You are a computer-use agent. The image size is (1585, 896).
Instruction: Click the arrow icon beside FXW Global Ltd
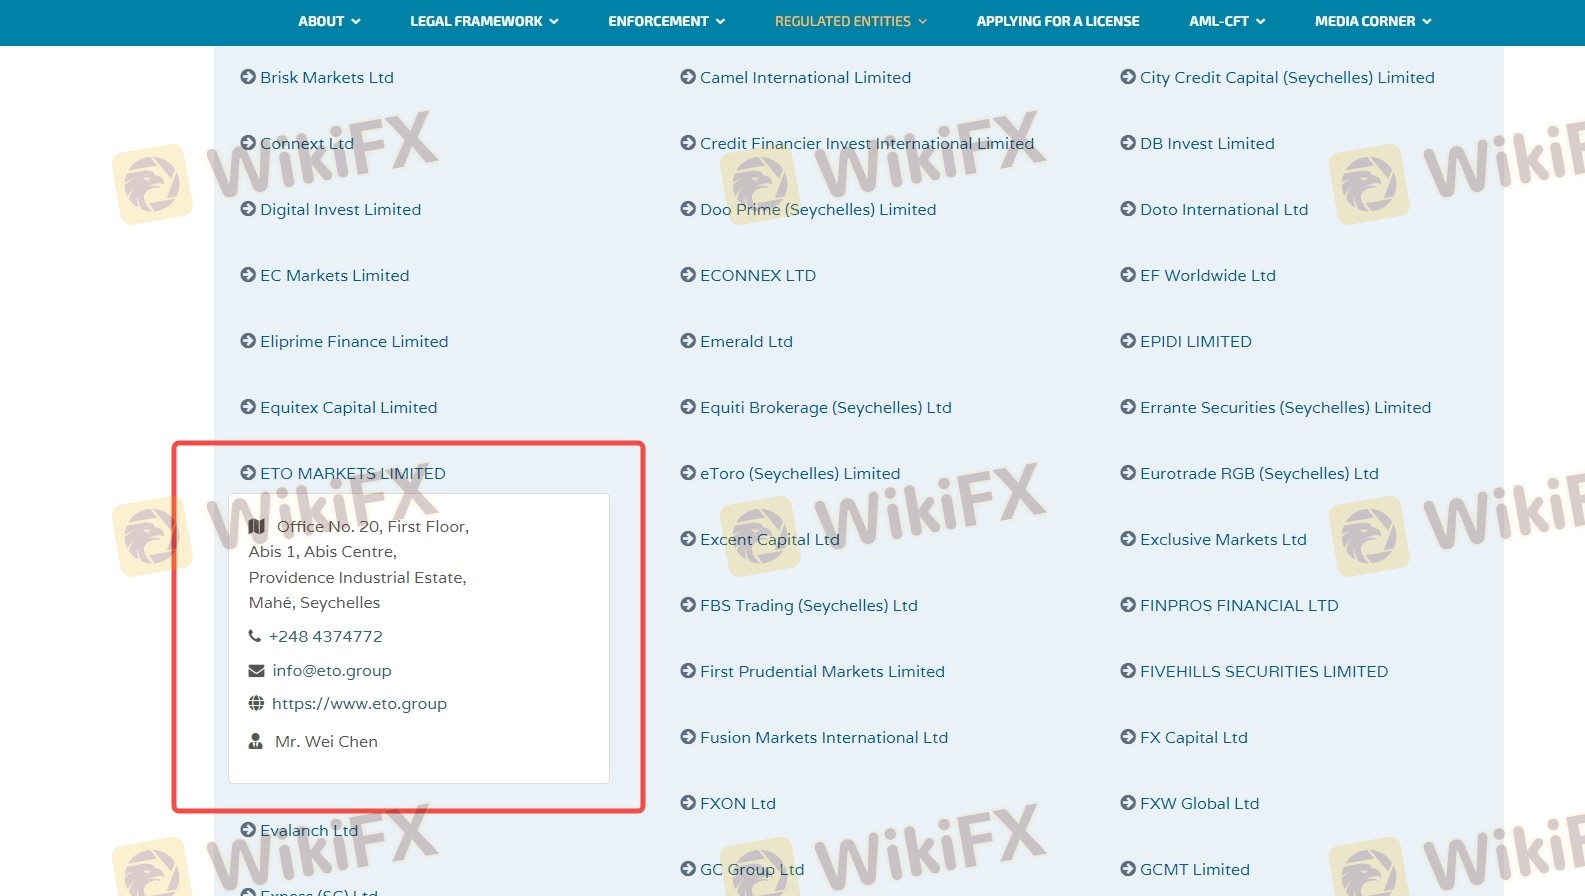(x=1128, y=803)
